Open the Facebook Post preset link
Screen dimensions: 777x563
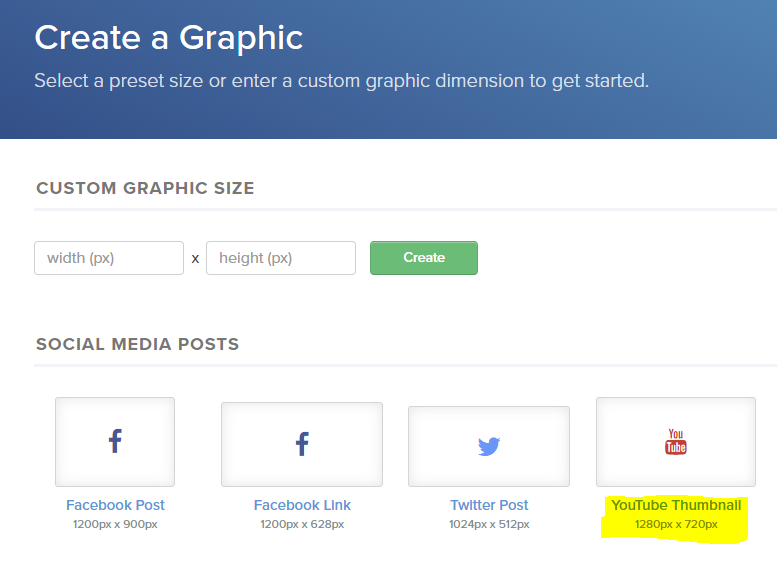click(x=115, y=505)
